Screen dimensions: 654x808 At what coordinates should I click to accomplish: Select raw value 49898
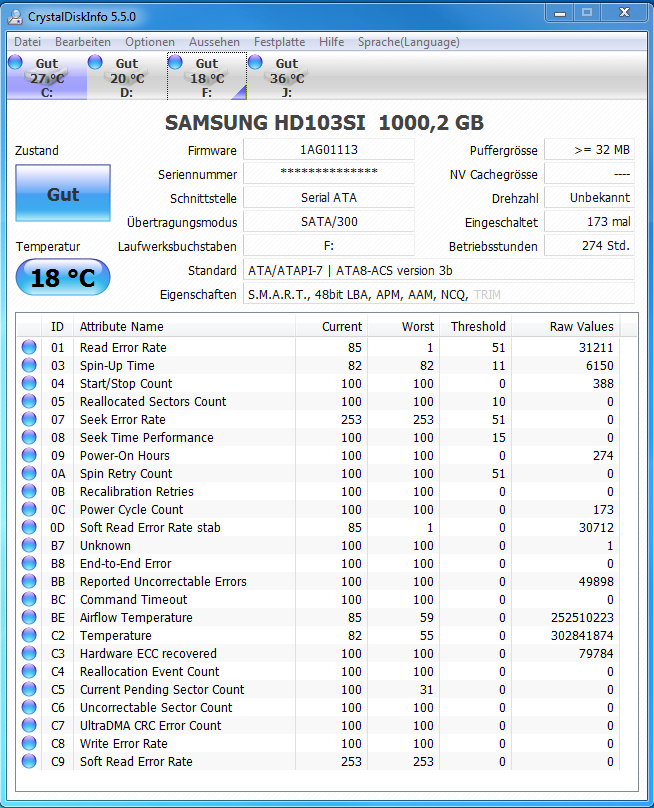[x=596, y=581]
